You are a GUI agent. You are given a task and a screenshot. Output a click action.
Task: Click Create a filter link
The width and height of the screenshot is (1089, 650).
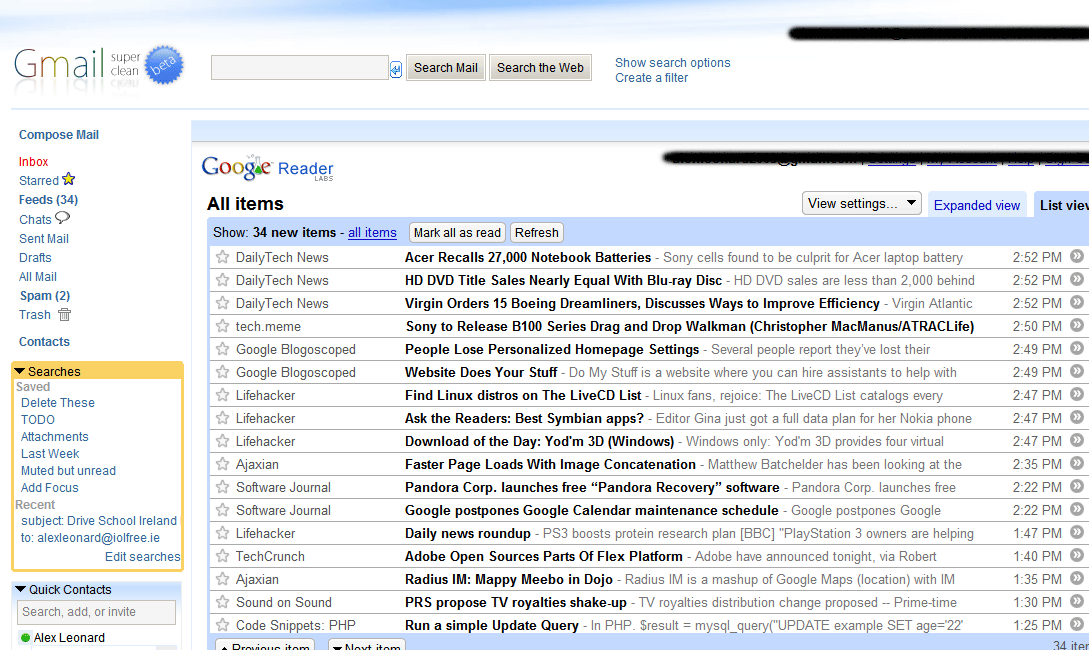point(651,78)
